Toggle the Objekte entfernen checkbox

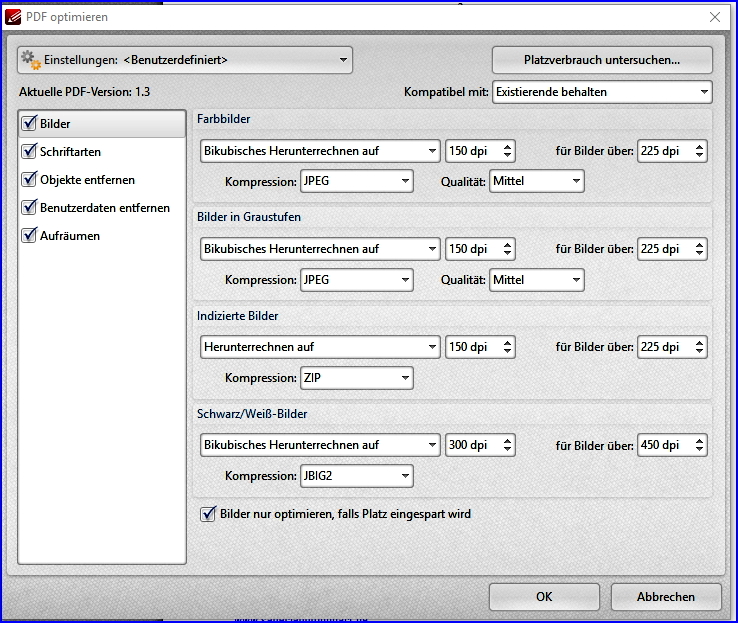coord(29,180)
